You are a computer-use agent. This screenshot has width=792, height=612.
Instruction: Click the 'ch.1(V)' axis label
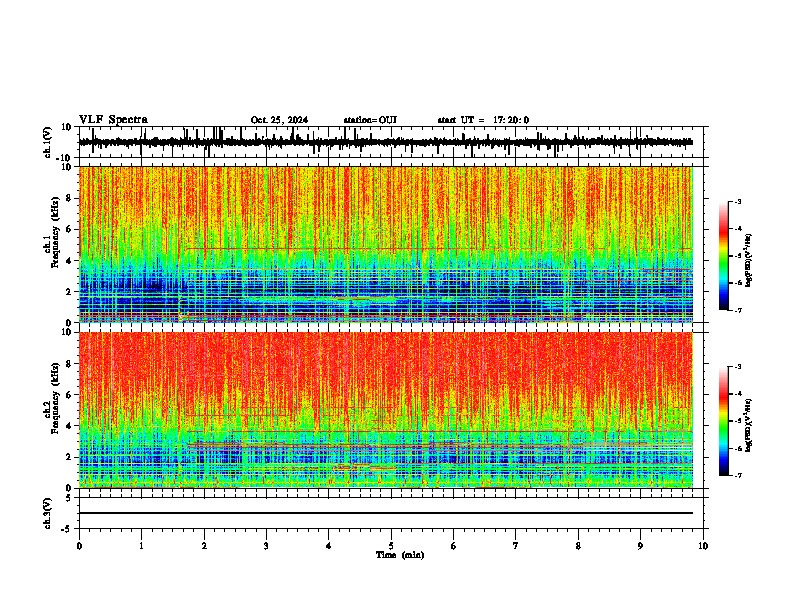(47, 142)
